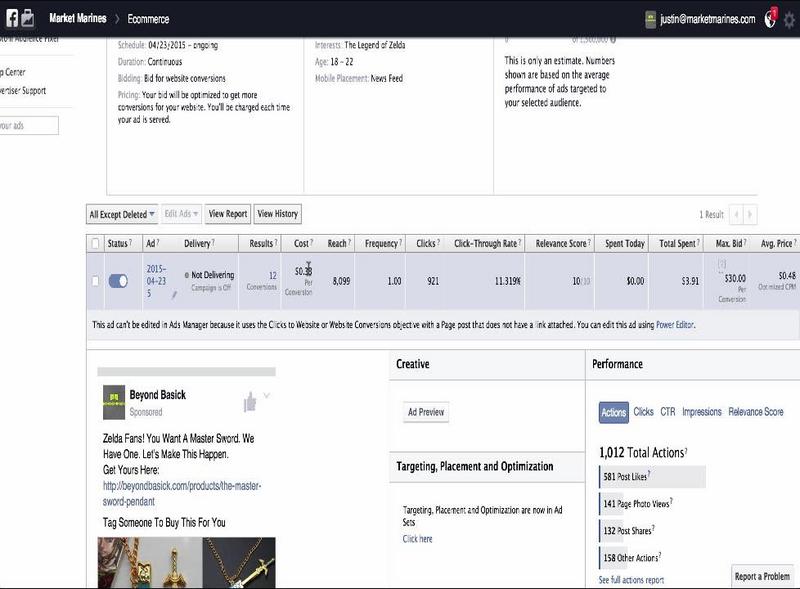
Task: Open the Business Manager briefcase icon
Action: [x=28, y=18]
